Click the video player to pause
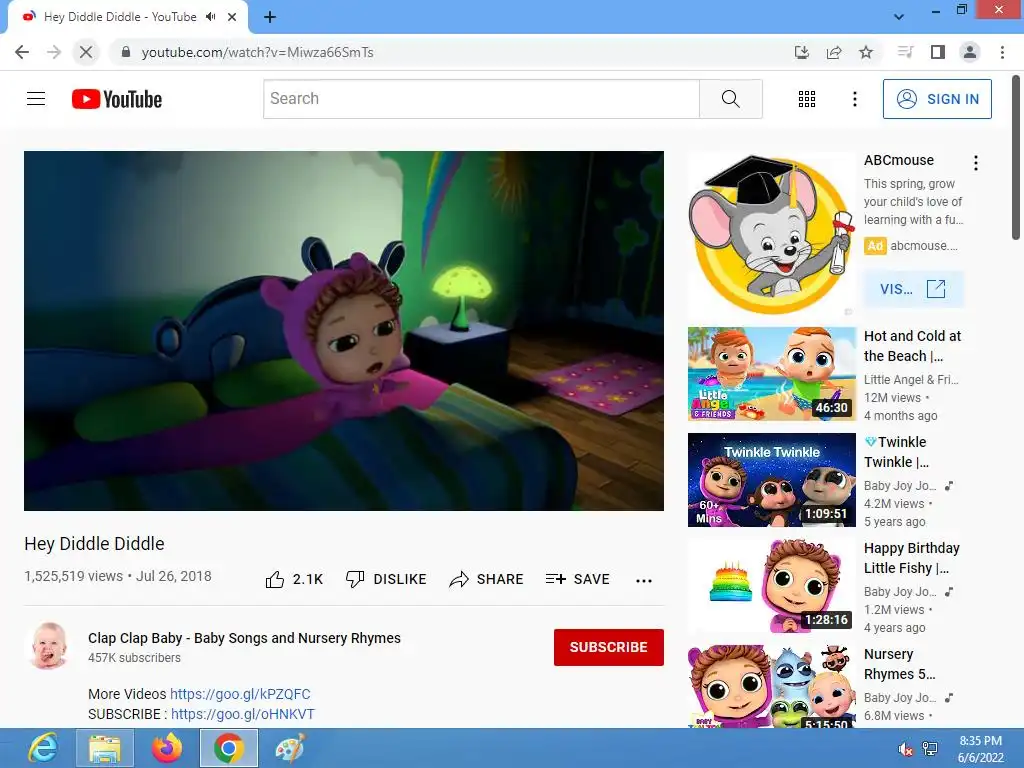Viewport: 1024px width, 768px height. tap(344, 331)
